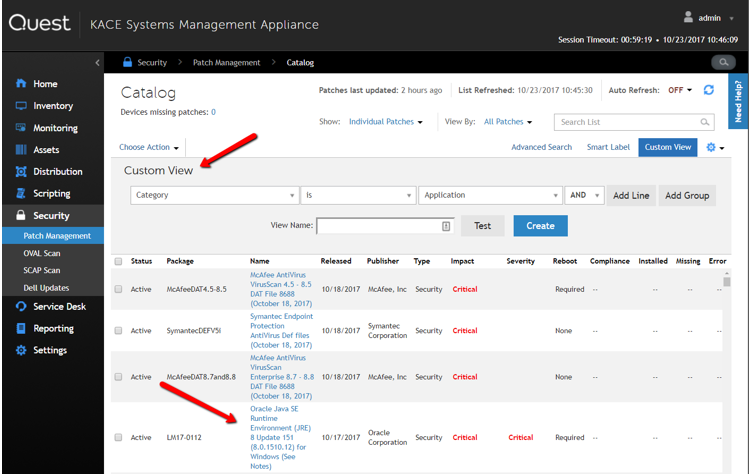Click the Home icon in sidebar
The image size is (750, 476).
(x=21, y=84)
